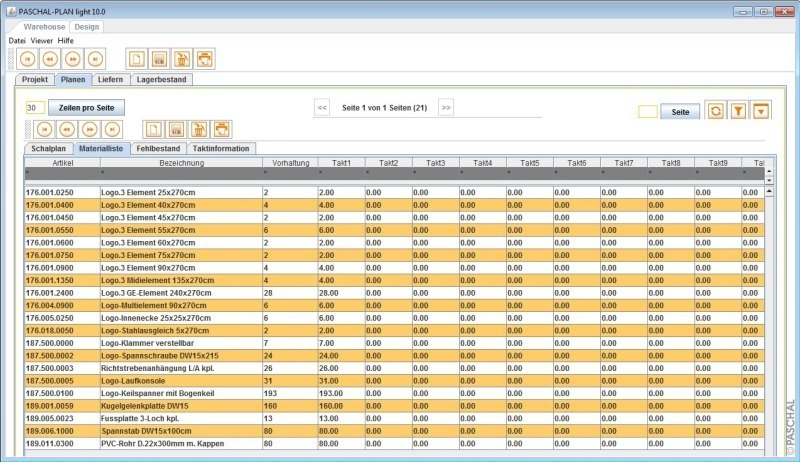Focus the rows-per-page field showing 30
800x462 pixels.
click(35, 108)
